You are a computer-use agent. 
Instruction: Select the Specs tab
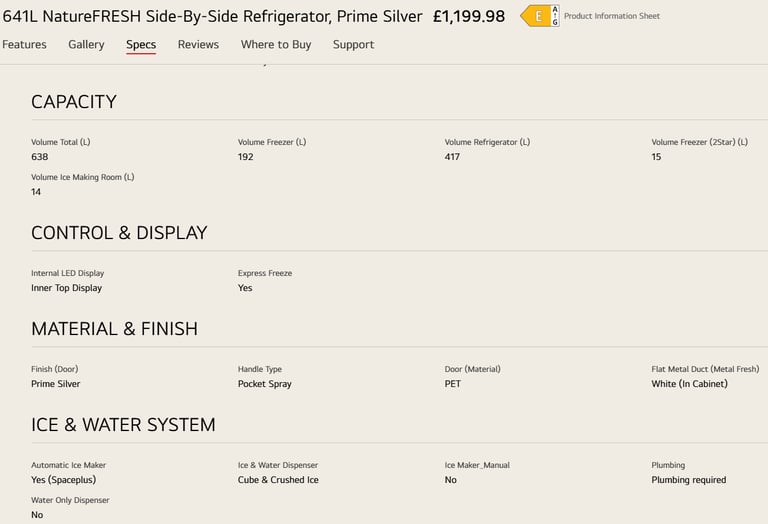tap(141, 45)
